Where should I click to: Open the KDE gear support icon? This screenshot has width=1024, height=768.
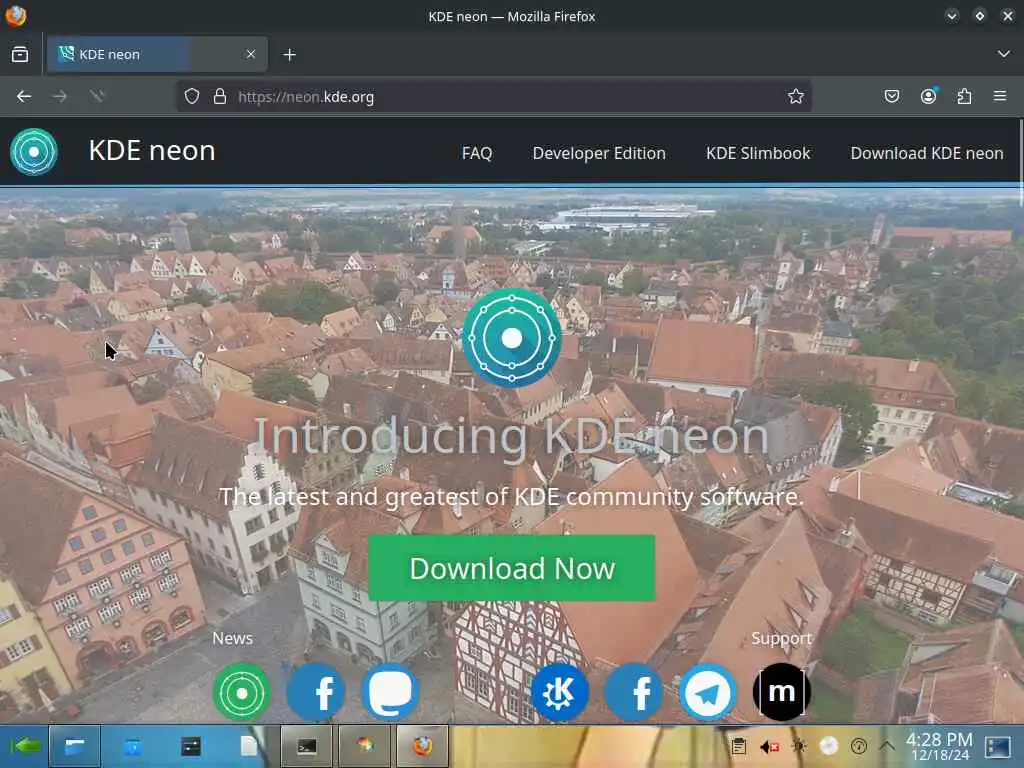point(560,692)
